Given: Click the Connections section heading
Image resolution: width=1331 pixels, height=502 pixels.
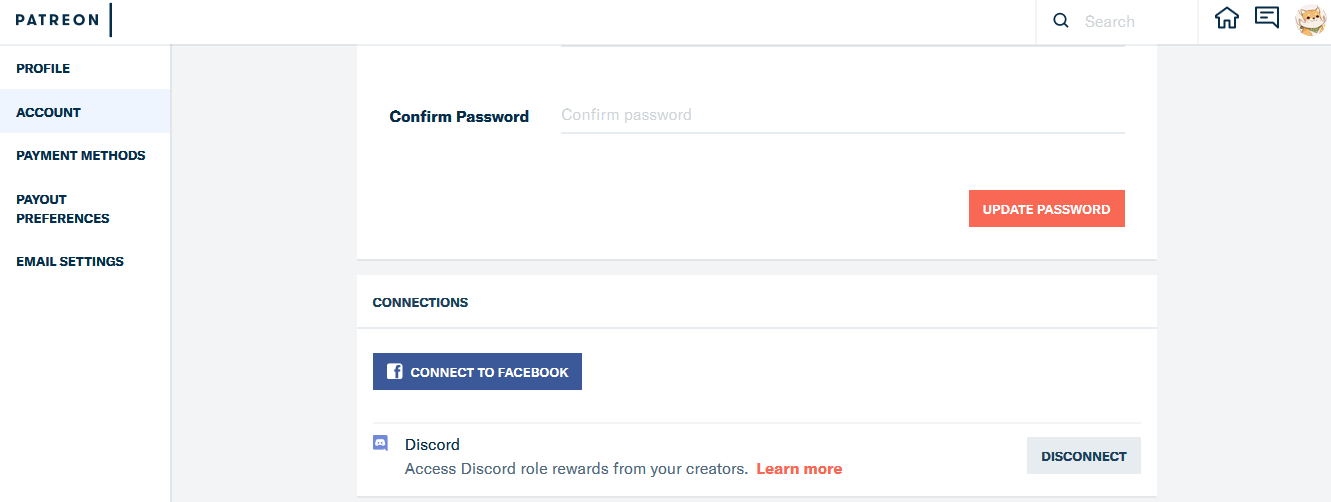Looking at the screenshot, I should (x=420, y=302).
